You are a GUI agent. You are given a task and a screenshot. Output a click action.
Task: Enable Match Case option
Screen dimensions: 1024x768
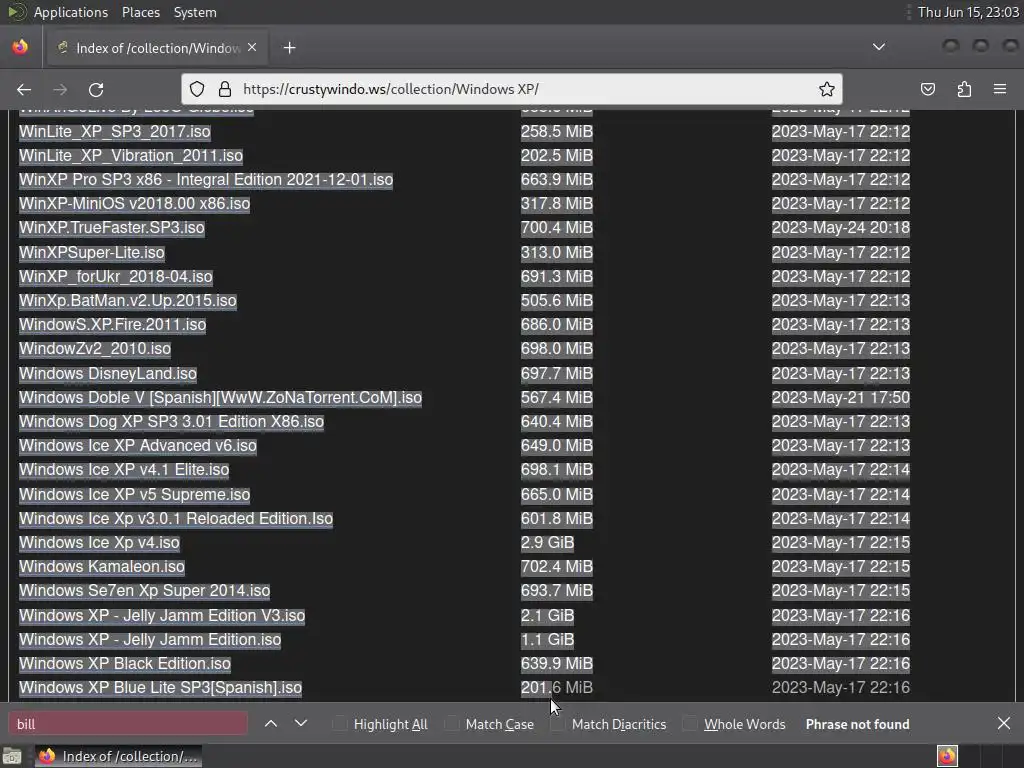pos(451,724)
